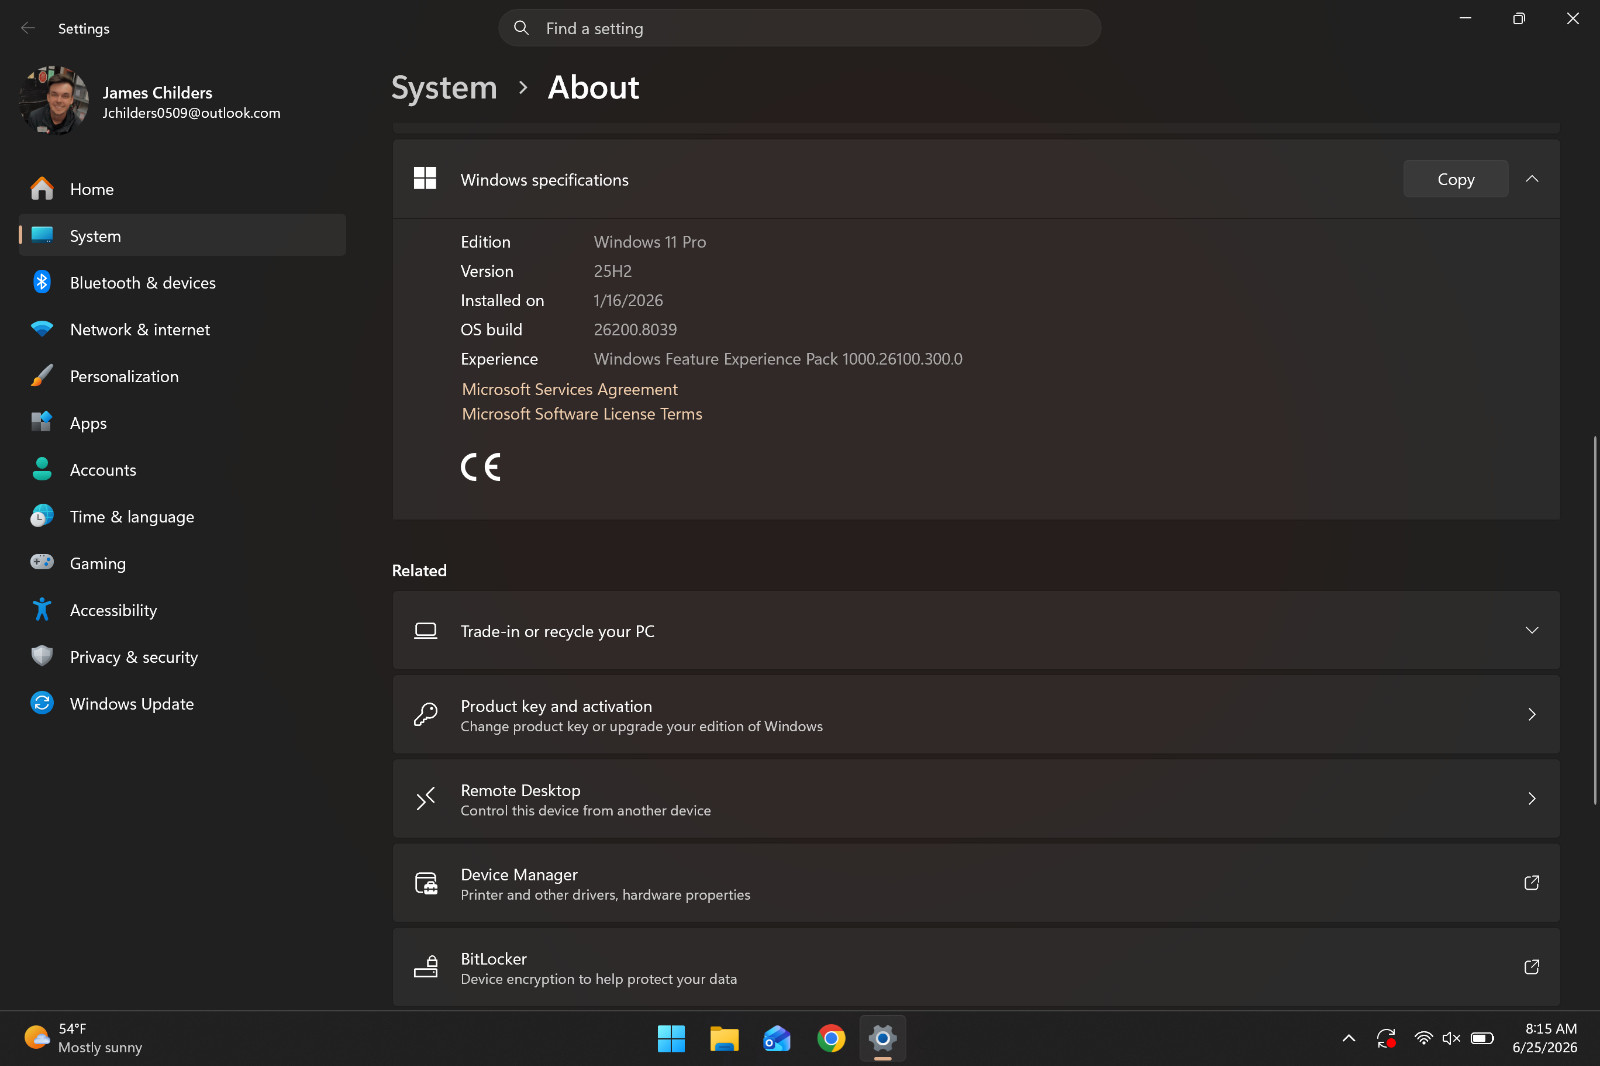Click the Accessibility figure icon
The height and width of the screenshot is (1066, 1600).
pos(42,609)
